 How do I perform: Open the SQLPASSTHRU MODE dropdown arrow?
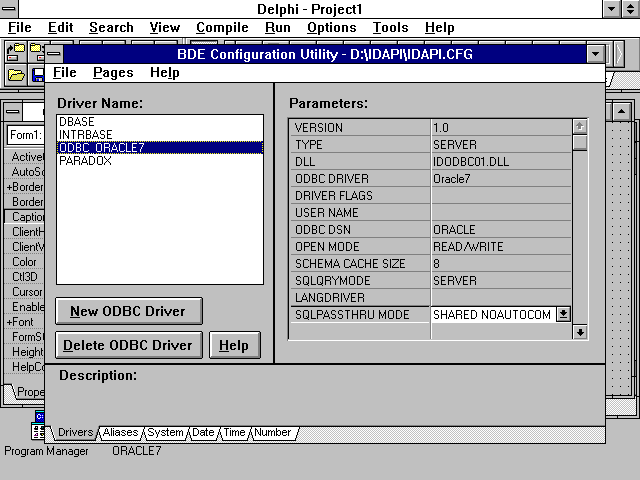coord(563,314)
